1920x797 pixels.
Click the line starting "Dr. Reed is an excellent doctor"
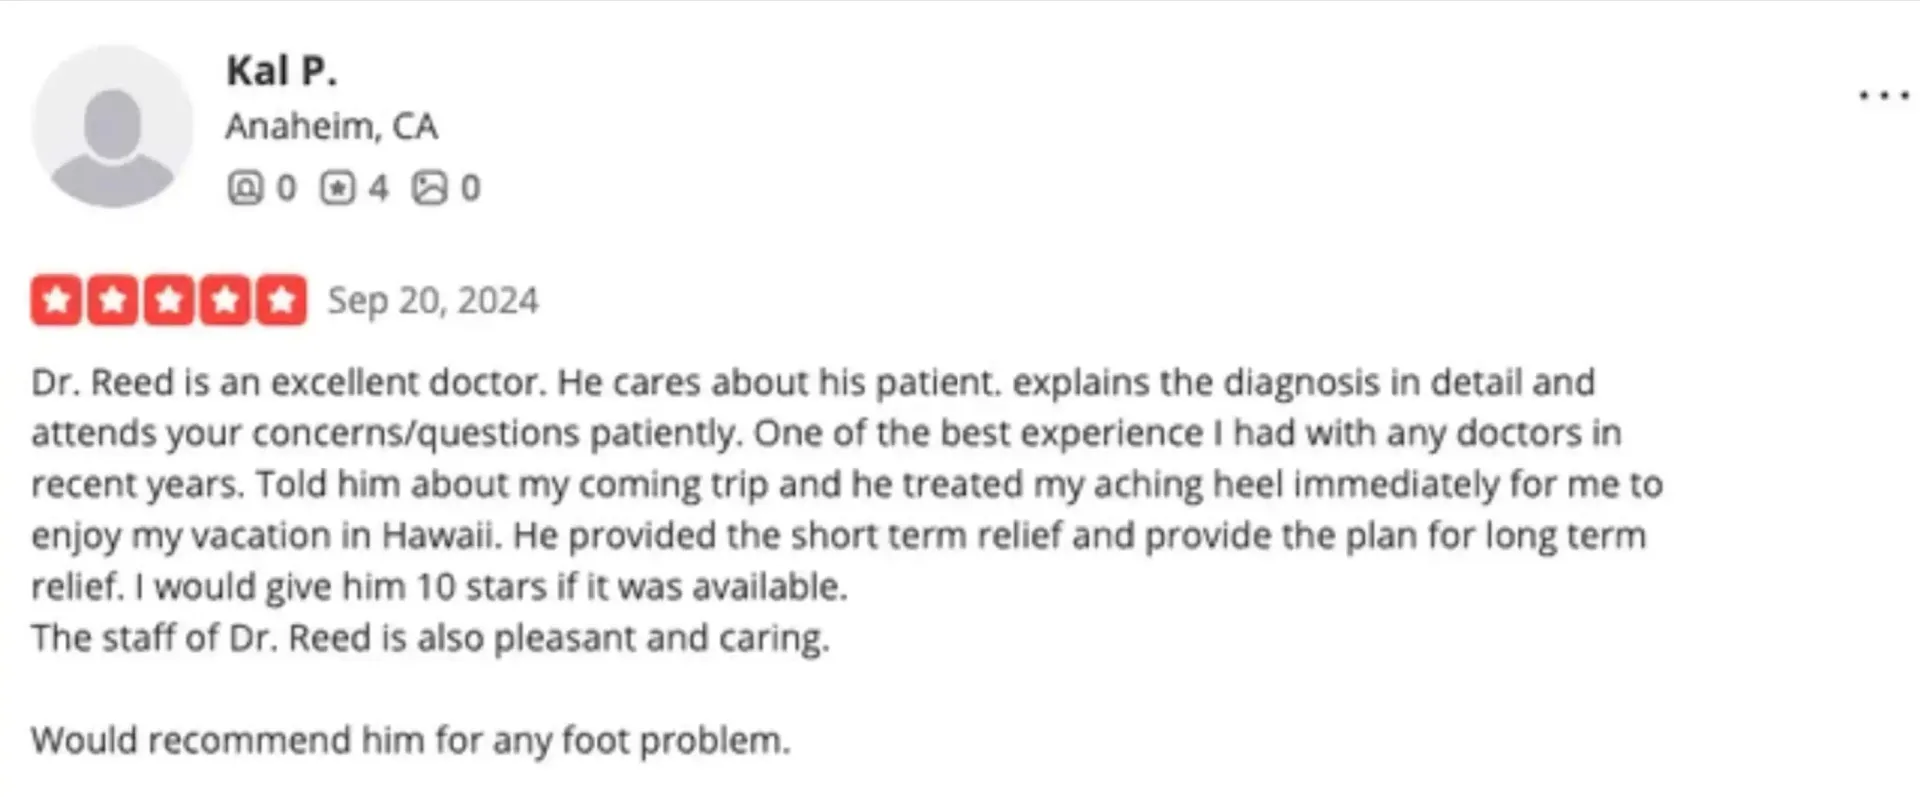(812, 382)
